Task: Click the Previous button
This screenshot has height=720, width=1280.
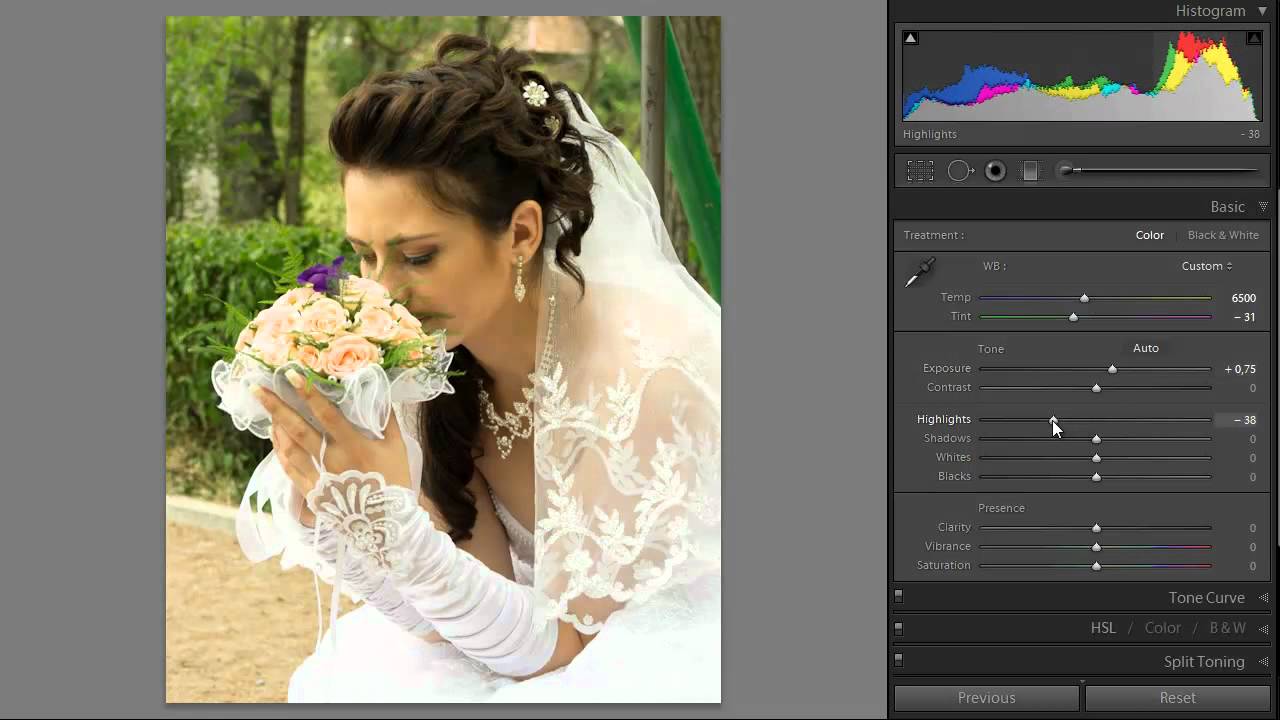Action: (986, 698)
